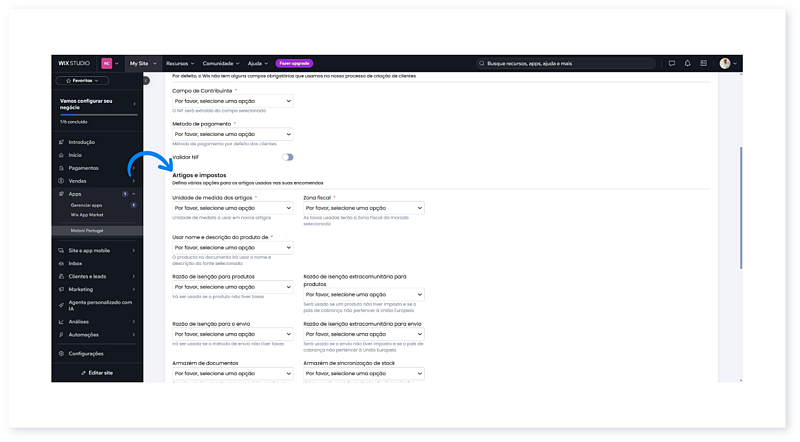Viewport: 800px width, 442px height.
Task: Select Moloni Portugal in the sidebar
Action: point(87,230)
